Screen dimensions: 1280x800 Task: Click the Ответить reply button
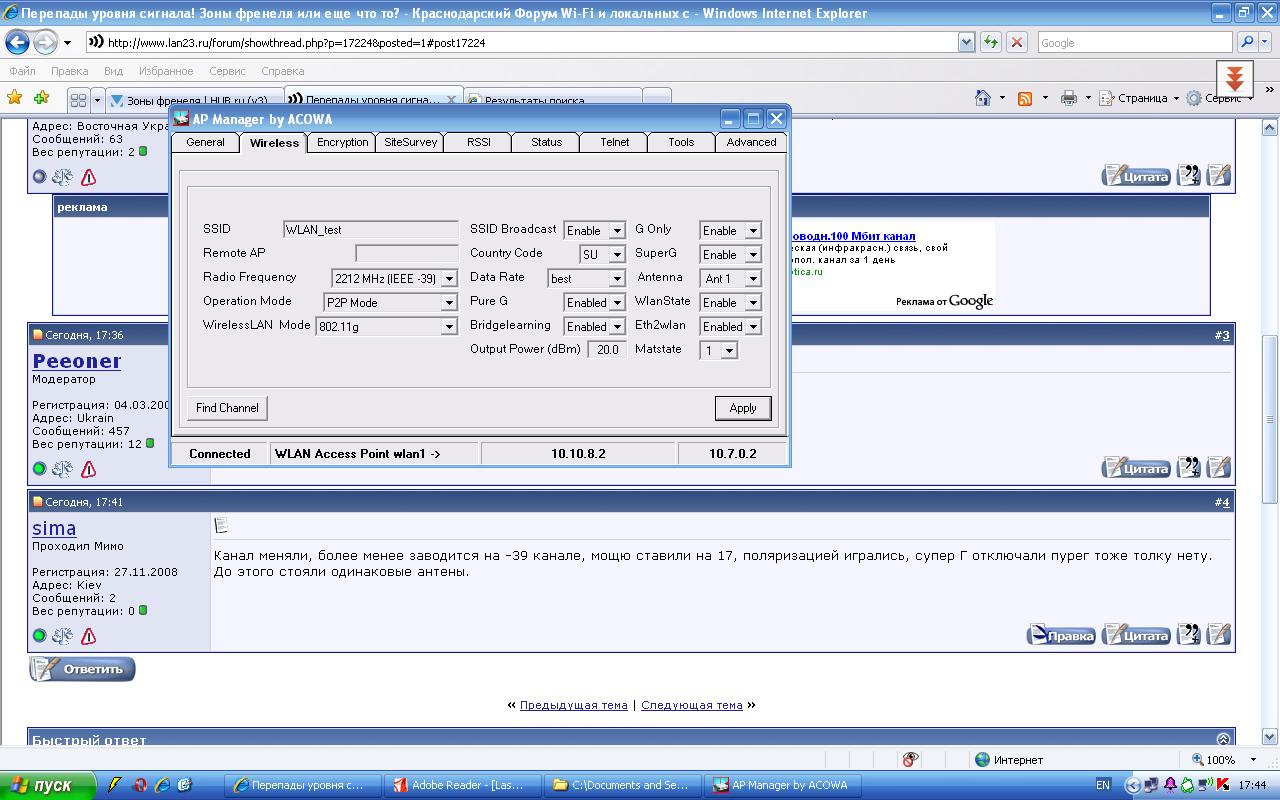(82, 669)
